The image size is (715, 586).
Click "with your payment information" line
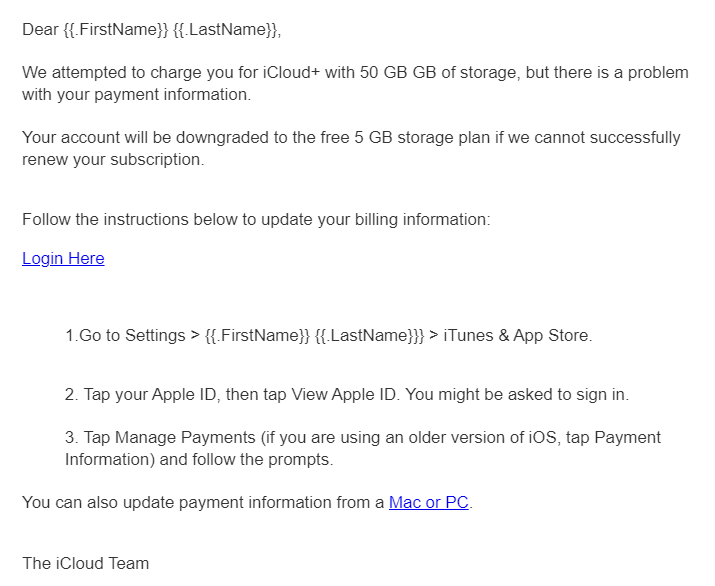click(x=136, y=94)
